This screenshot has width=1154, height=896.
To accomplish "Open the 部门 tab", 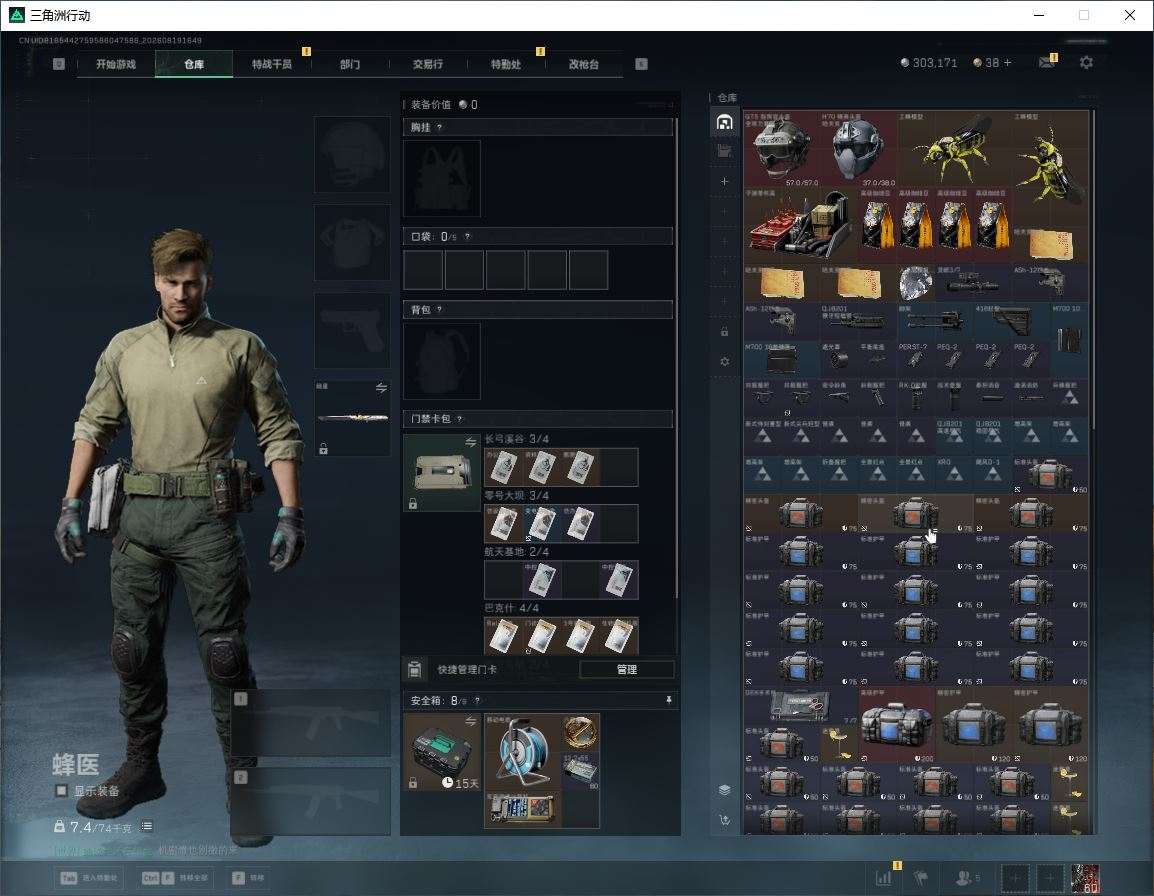I will [x=350, y=64].
